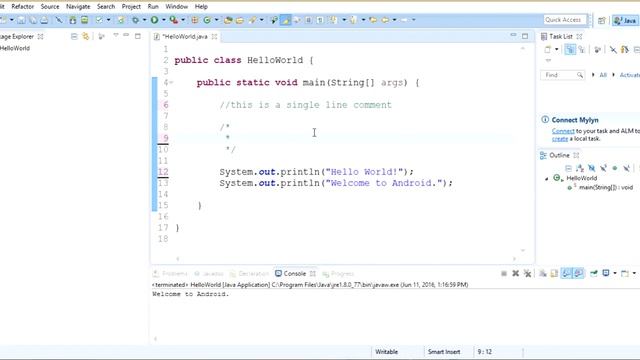640x360 pixels.
Task: Toggle Hide Fields in Outline toolbar
Action: tap(591, 168)
